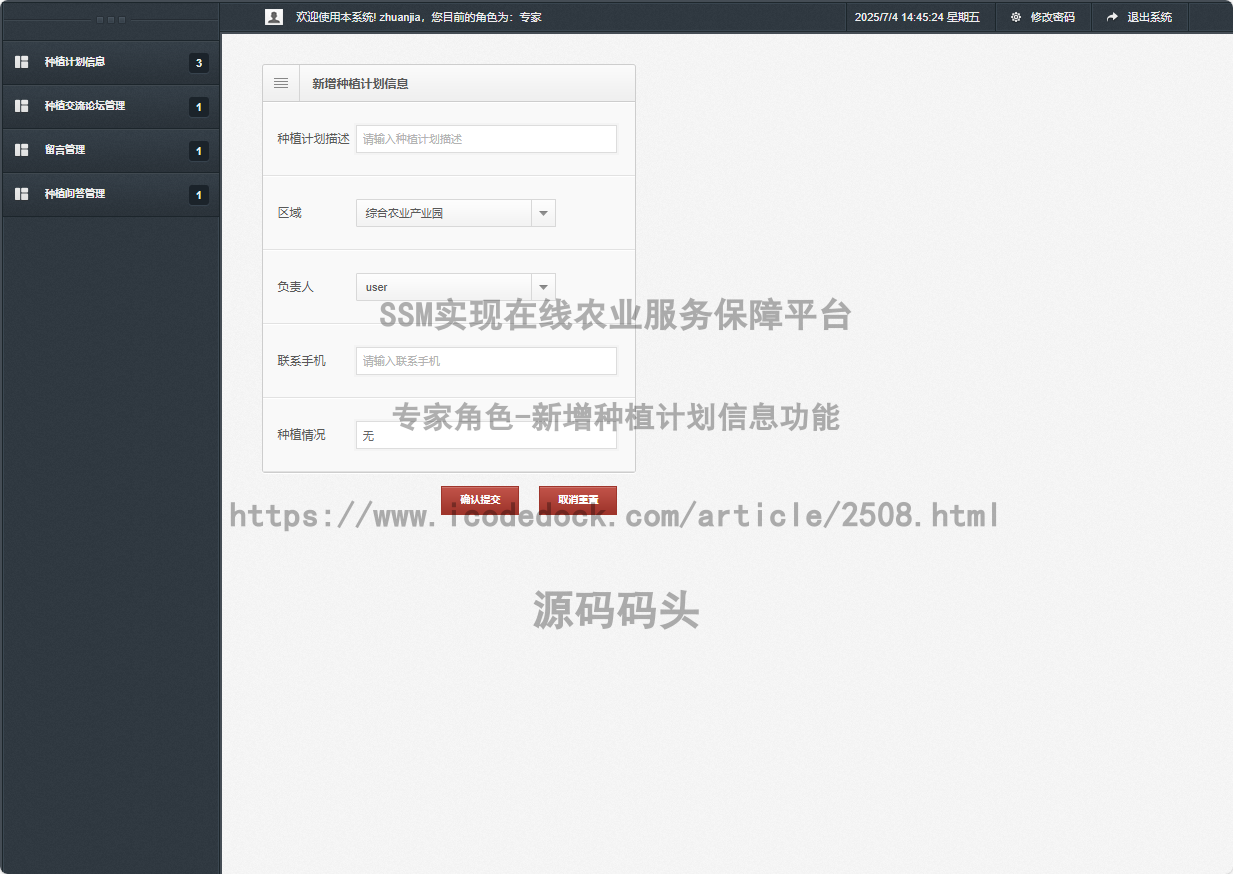
Task: Click the 种植情况 label
Action: (x=302, y=434)
